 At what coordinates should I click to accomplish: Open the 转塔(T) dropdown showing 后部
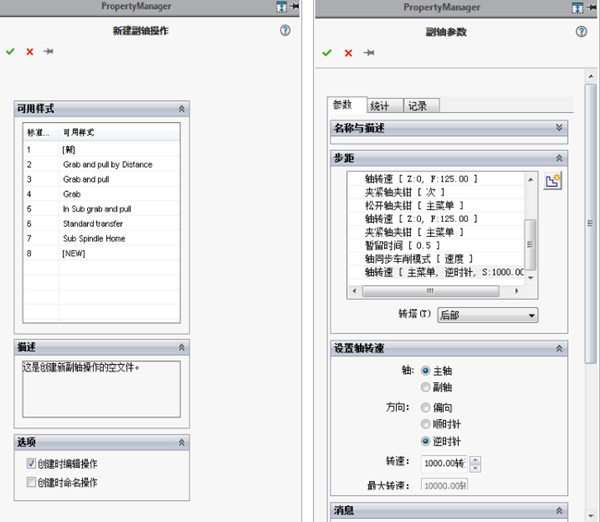click(487, 315)
